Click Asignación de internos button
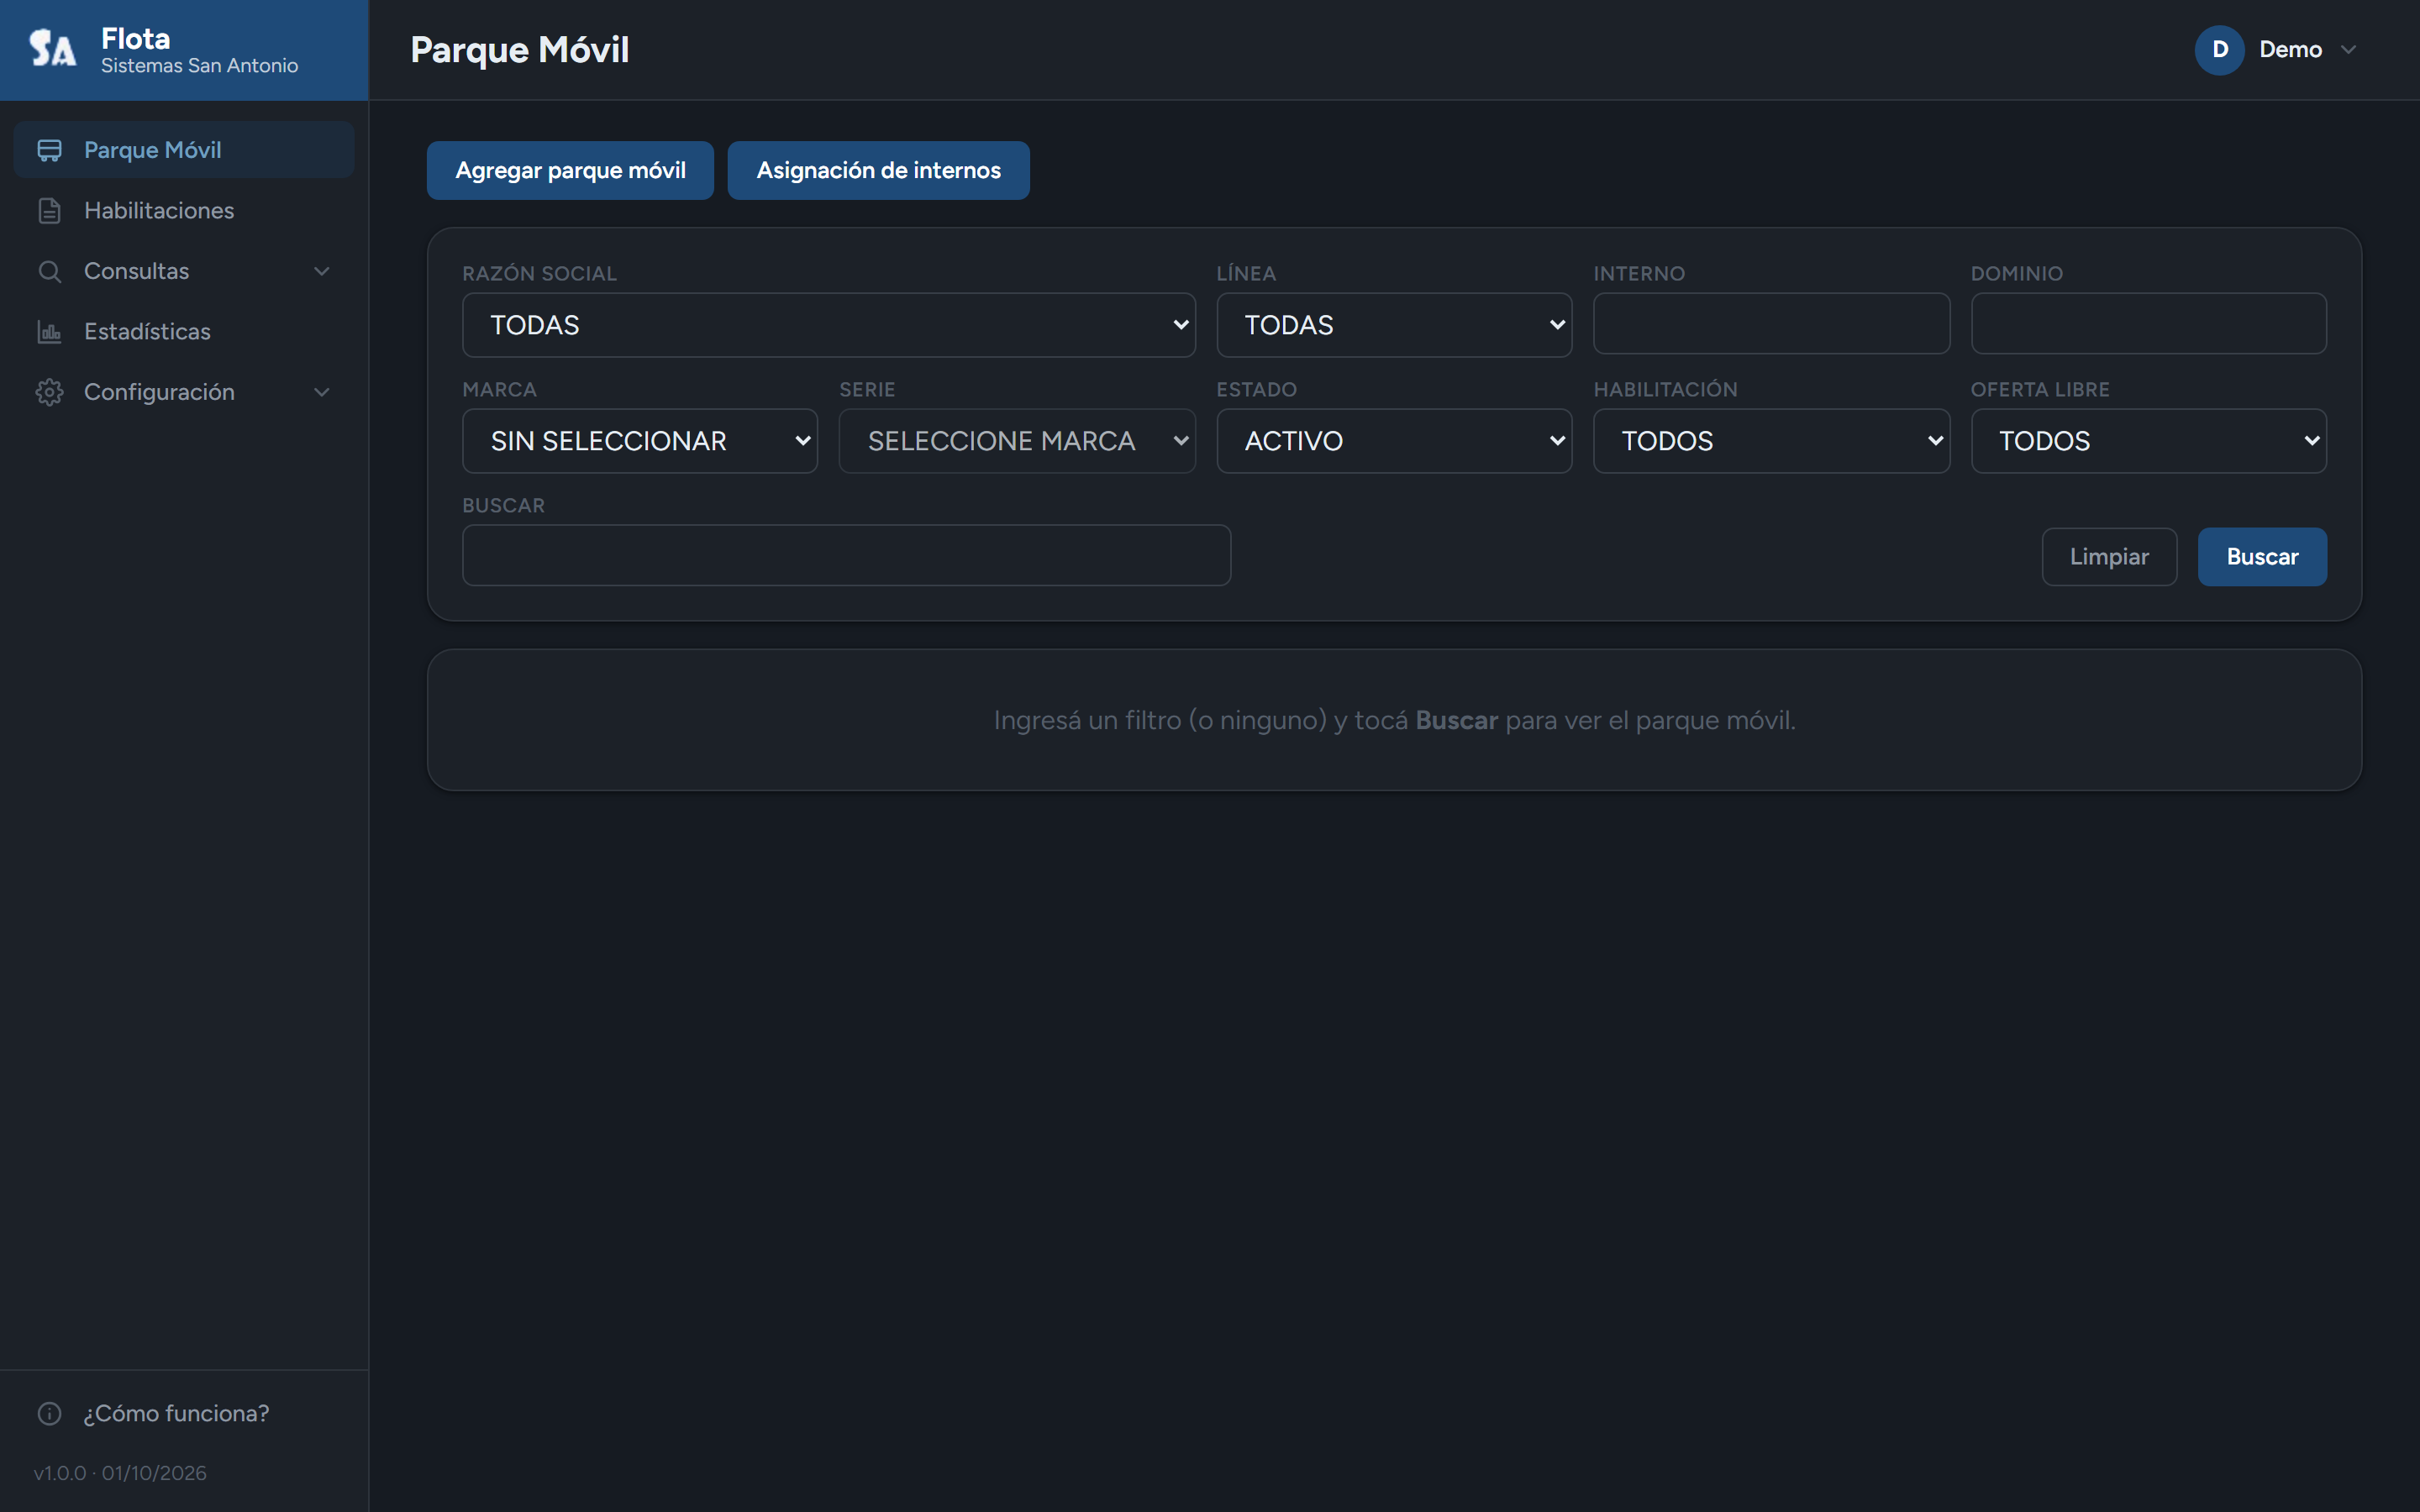 click(878, 171)
